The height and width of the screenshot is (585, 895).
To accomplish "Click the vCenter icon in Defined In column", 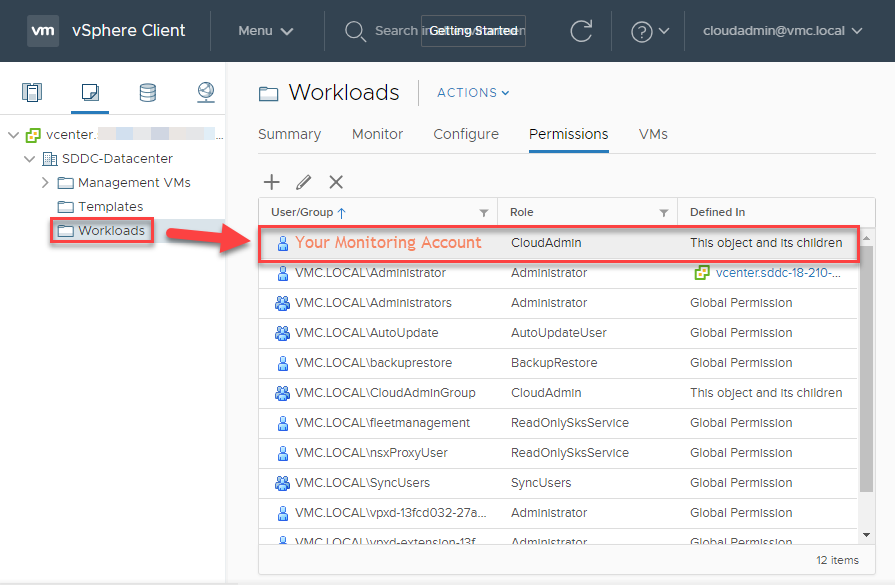I will pyautogui.click(x=702, y=273).
